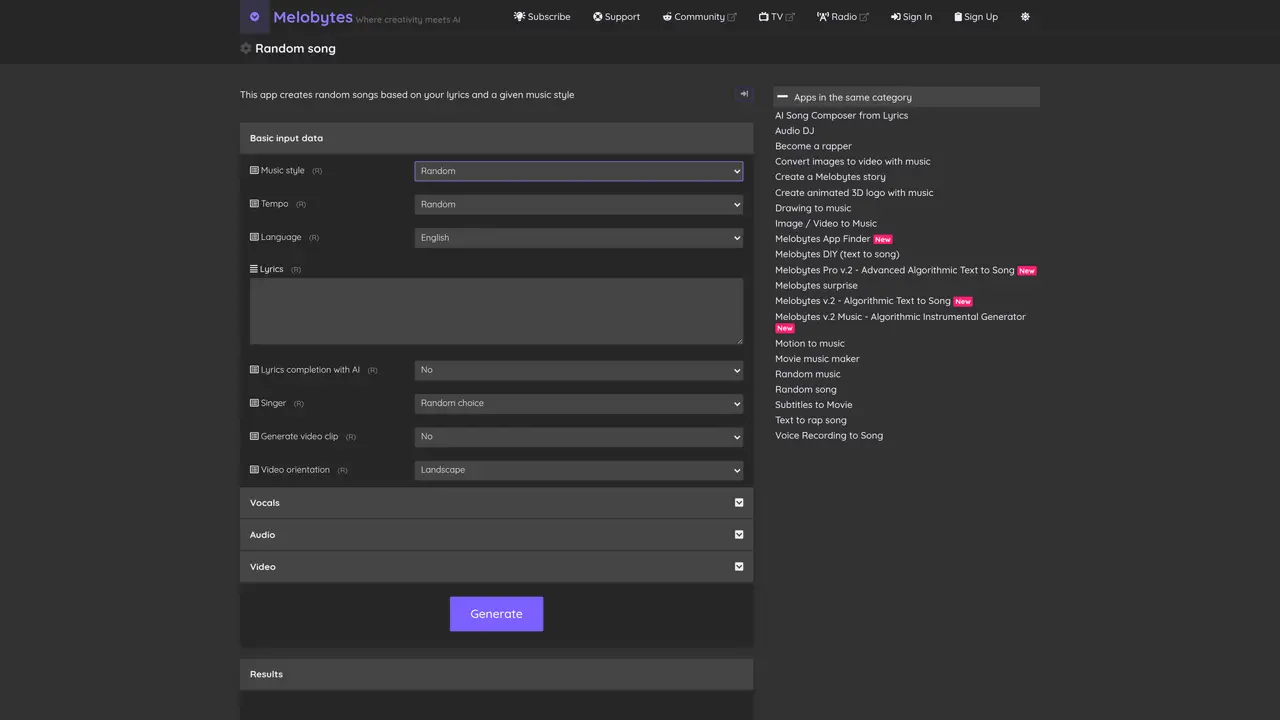Open the Tempo dropdown
Screen dimensions: 1280x720
[x=579, y=204]
